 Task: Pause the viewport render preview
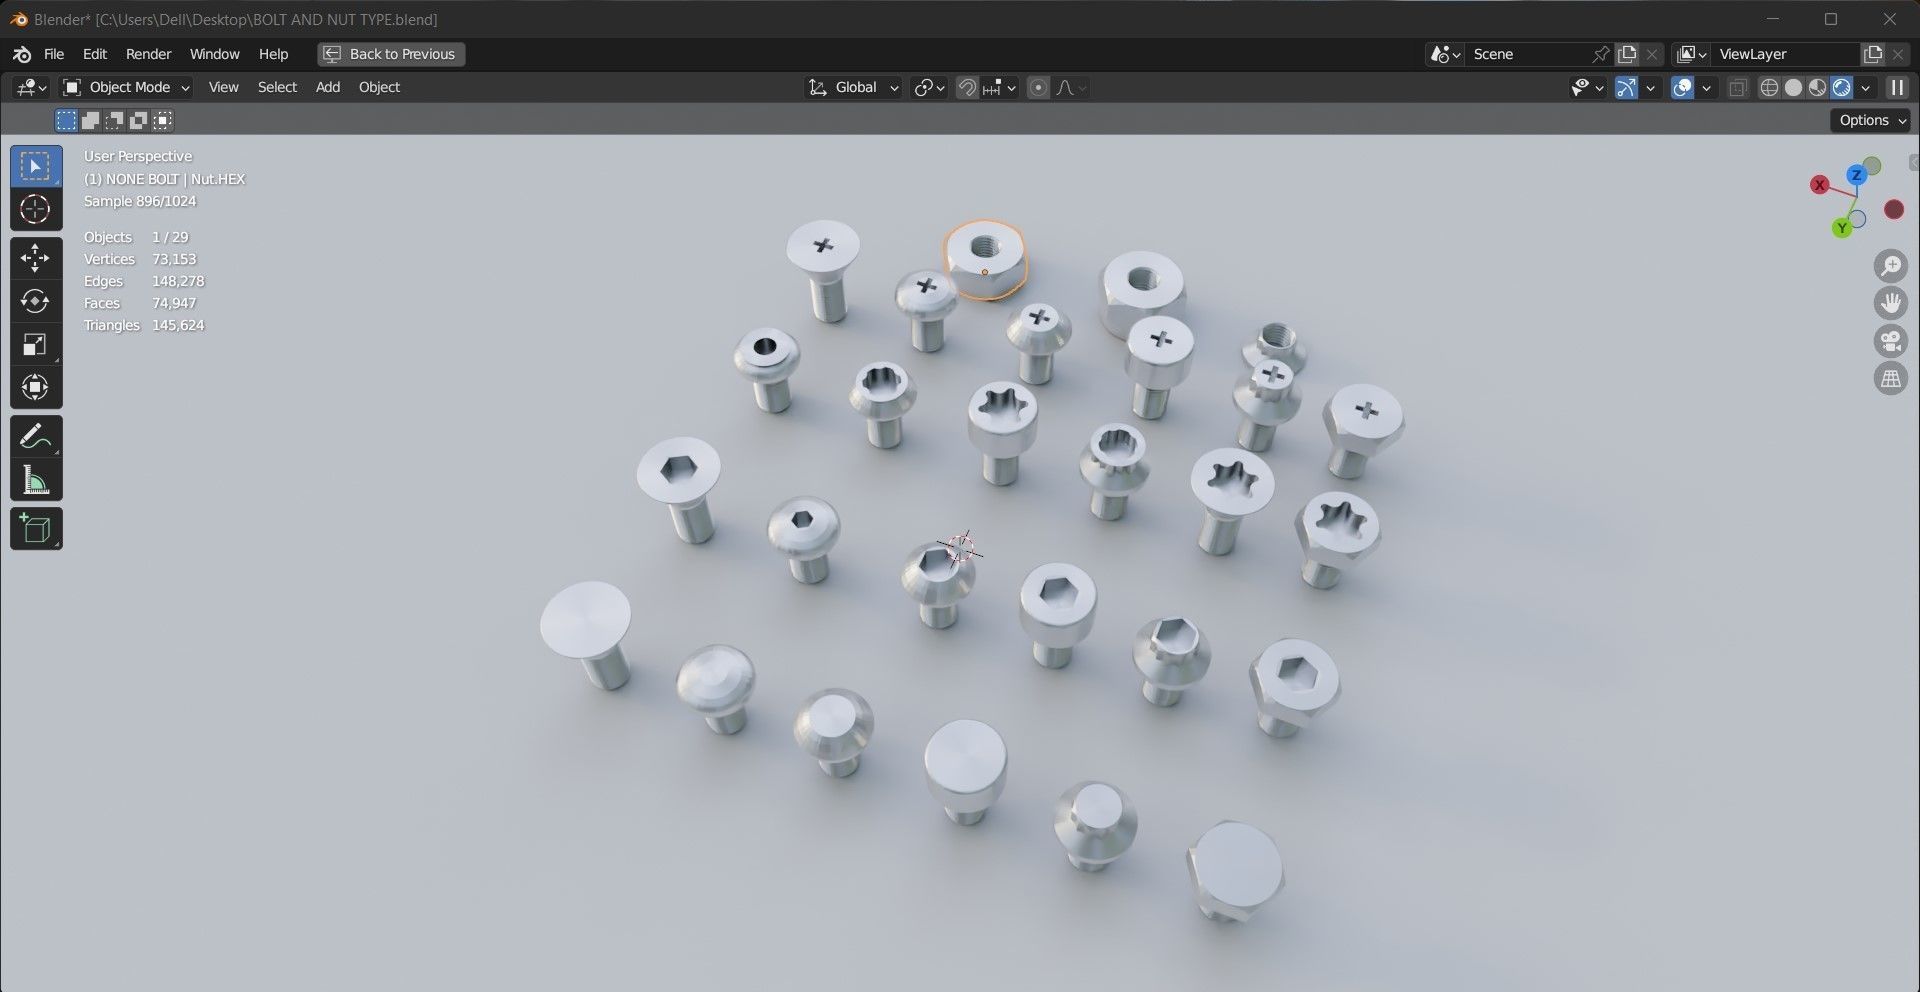[x=1896, y=87]
